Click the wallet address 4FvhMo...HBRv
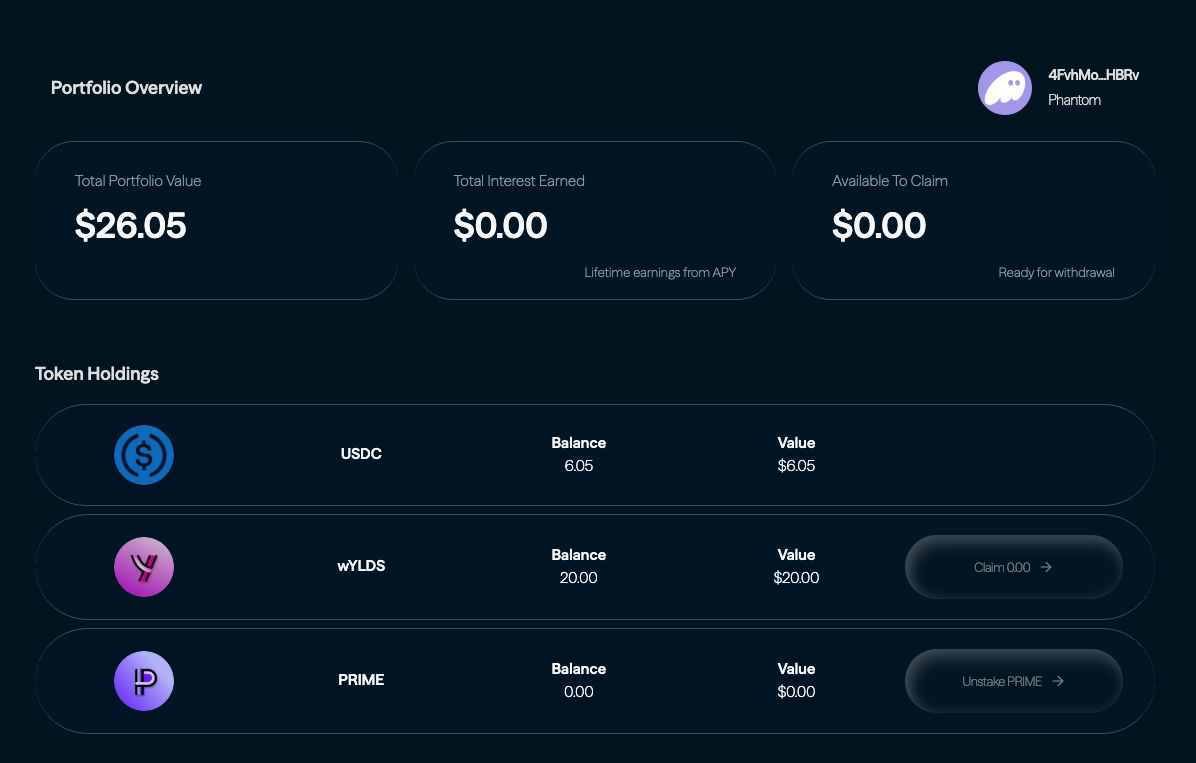The height and width of the screenshot is (763, 1196). click(x=1093, y=75)
